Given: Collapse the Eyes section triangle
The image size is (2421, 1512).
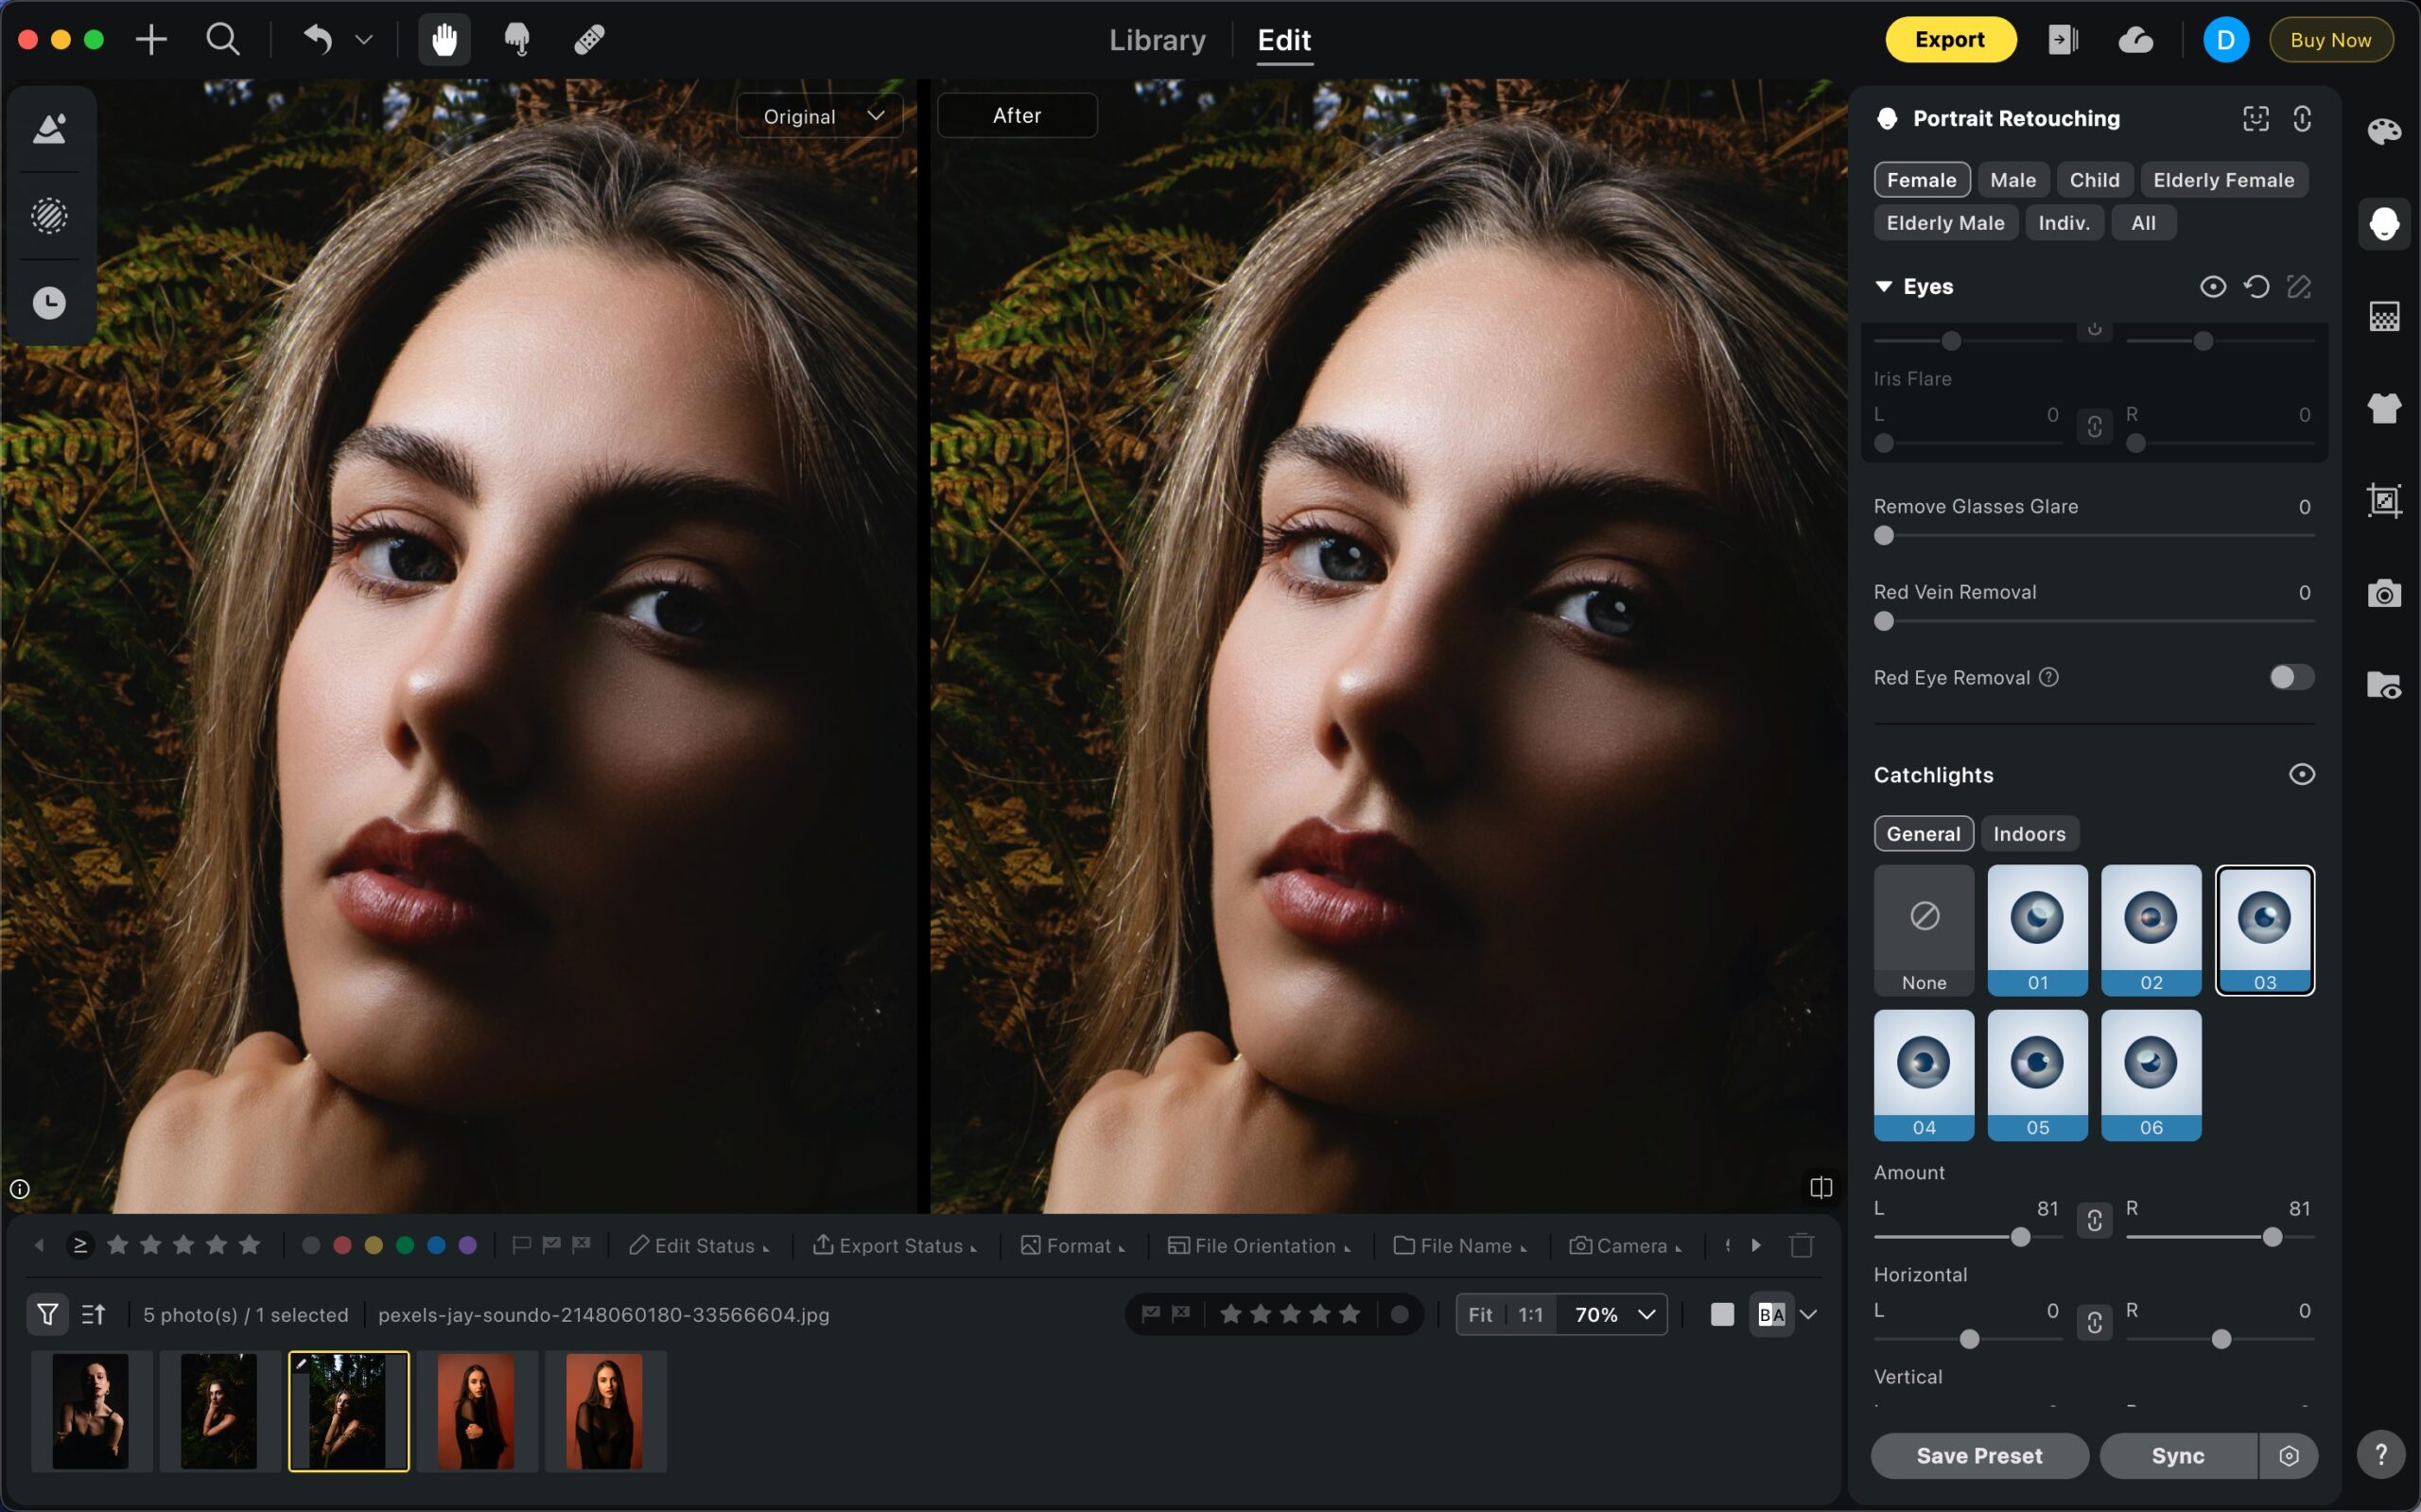Looking at the screenshot, I should click(1884, 287).
